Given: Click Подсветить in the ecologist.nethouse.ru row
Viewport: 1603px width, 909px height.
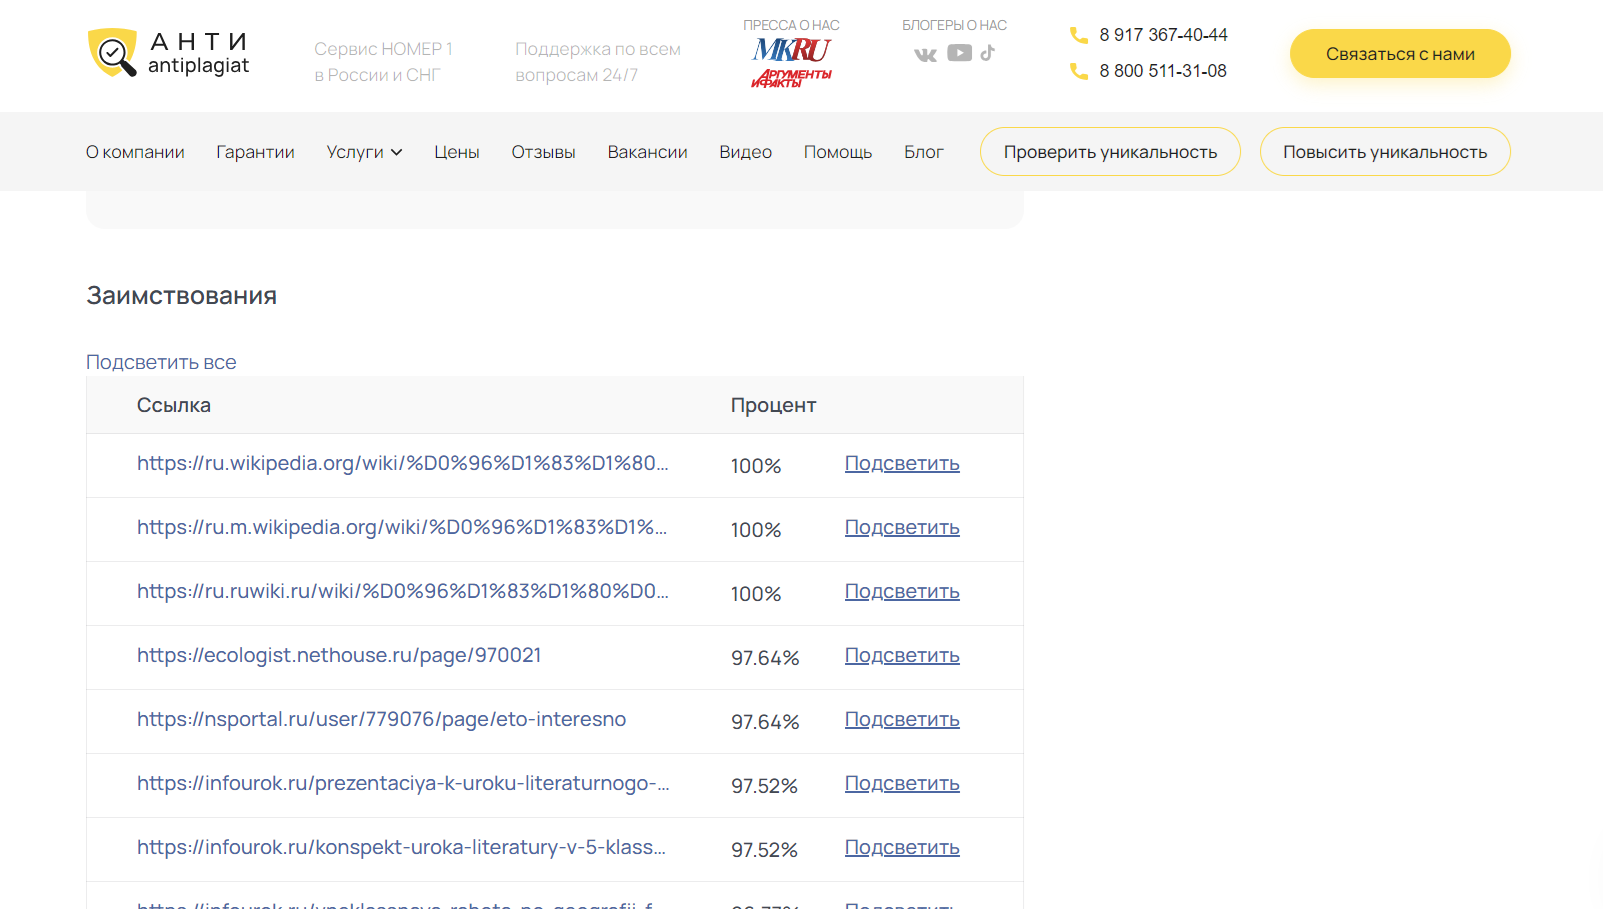Looking at the screenshot, I should [x=902, y=655].
